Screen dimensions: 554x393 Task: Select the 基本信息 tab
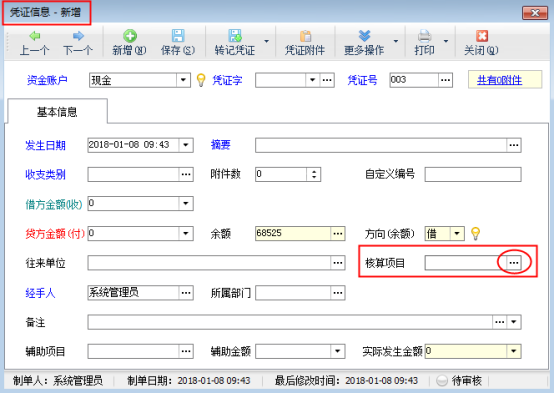tap(57, 112)
